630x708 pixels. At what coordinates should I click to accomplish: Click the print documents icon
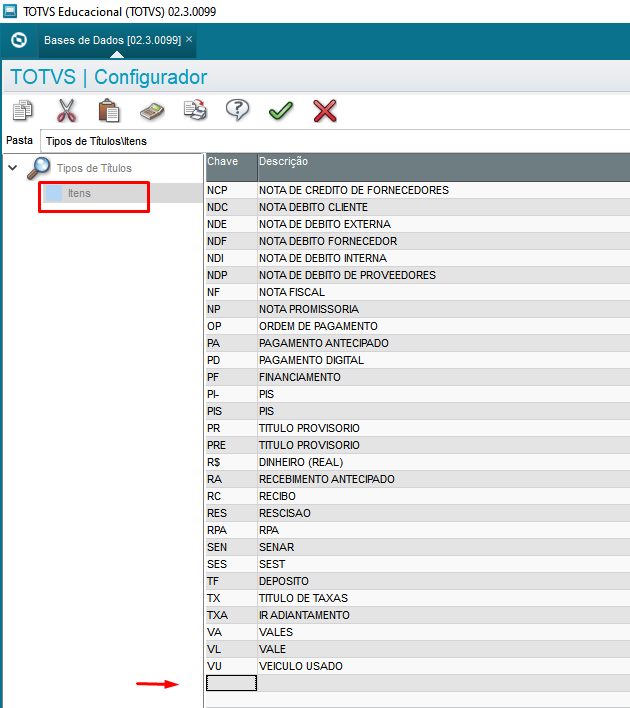tap(195, 111)
